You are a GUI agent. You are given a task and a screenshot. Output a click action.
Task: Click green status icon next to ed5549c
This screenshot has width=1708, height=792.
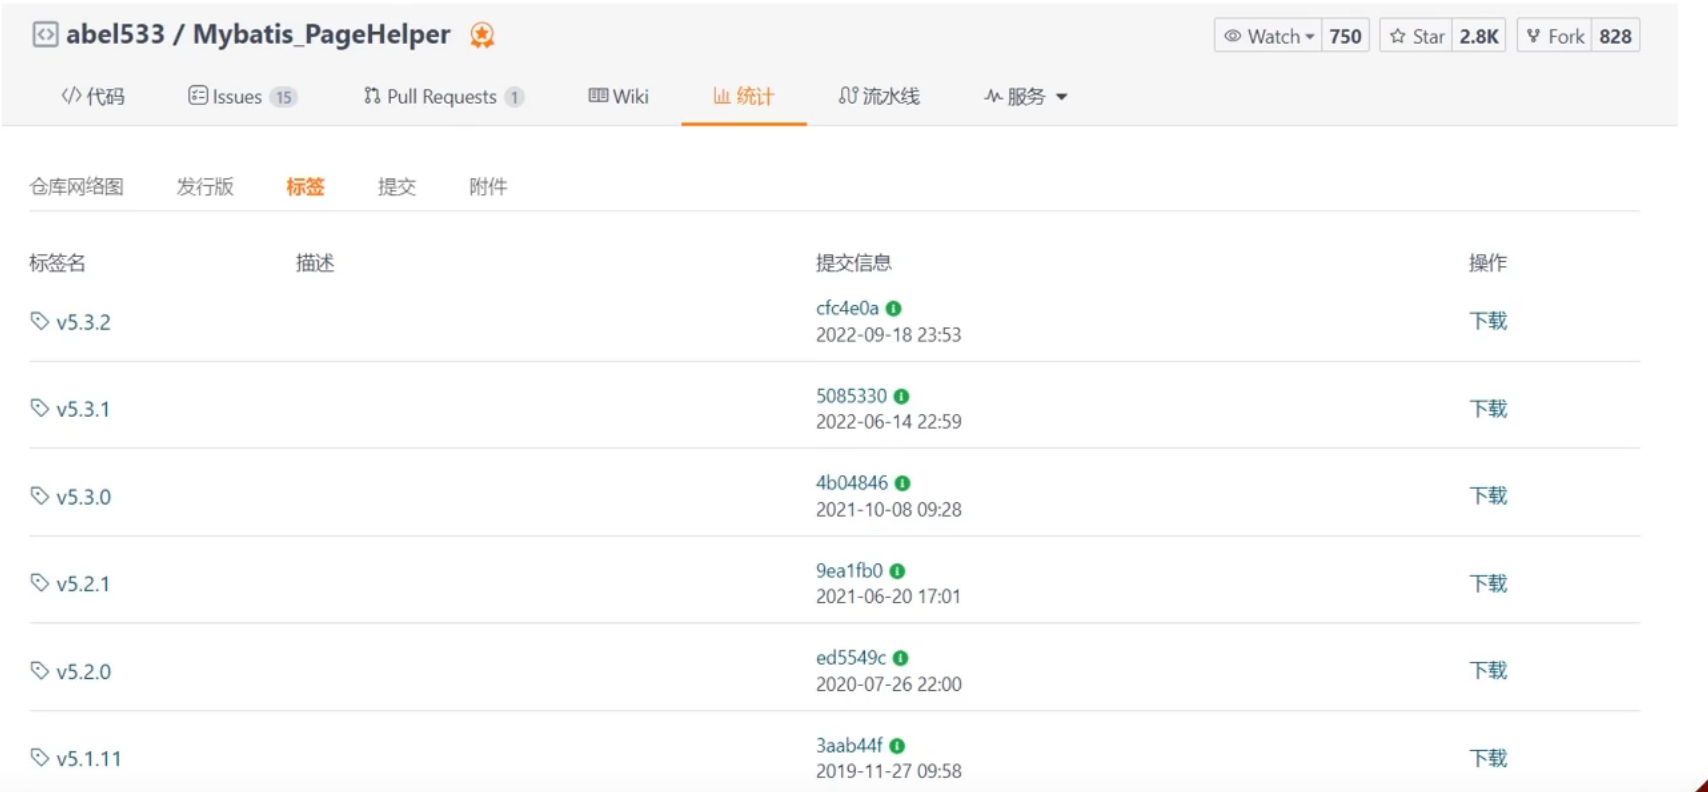tap(900, 659)
